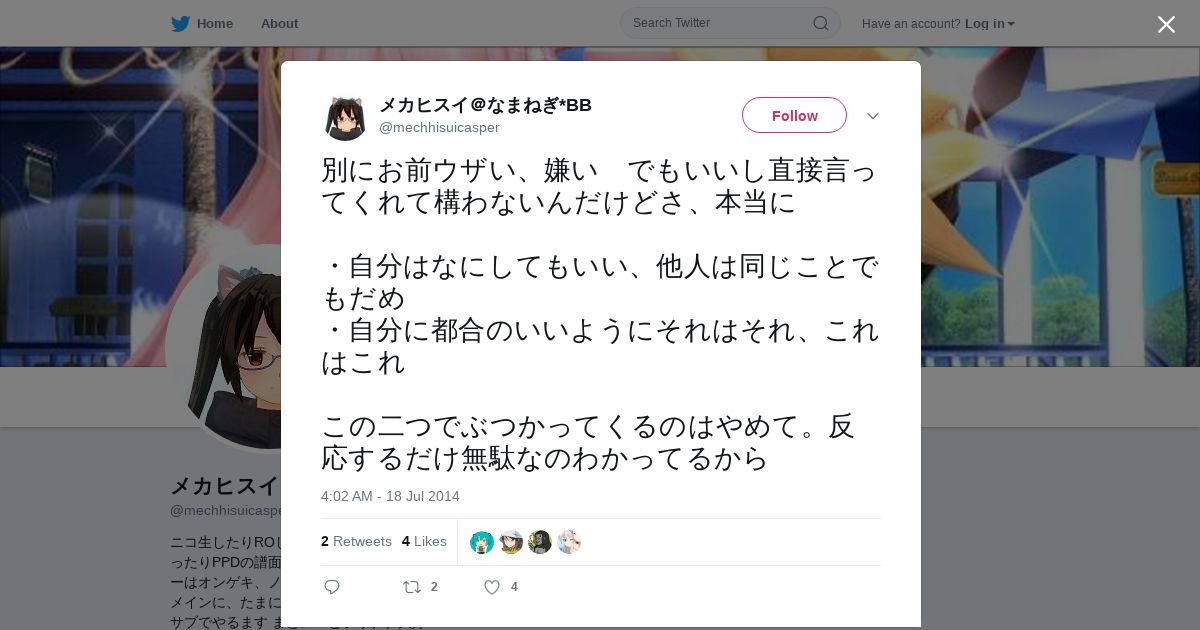
Task: View the 2 Retweets list
Action: pos(356,541)
